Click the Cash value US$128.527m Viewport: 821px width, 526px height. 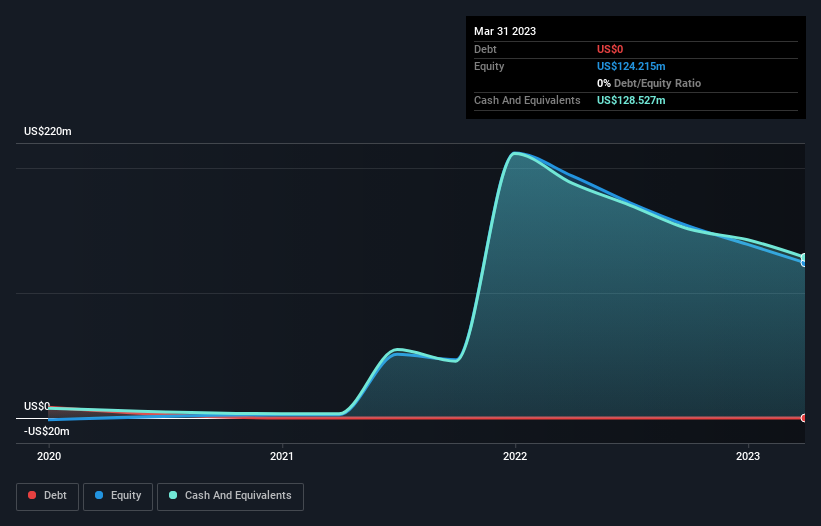(x=631, y=100)
